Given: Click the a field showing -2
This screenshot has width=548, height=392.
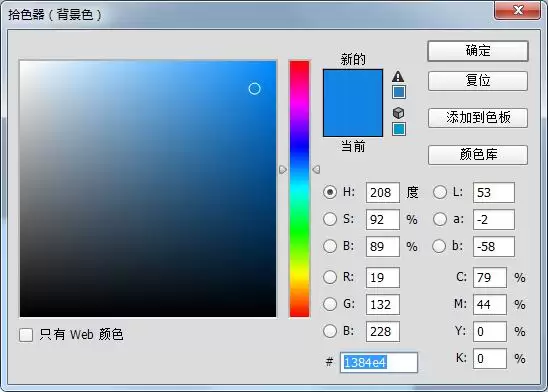Looking at the screenshot, I should point(494,219).
